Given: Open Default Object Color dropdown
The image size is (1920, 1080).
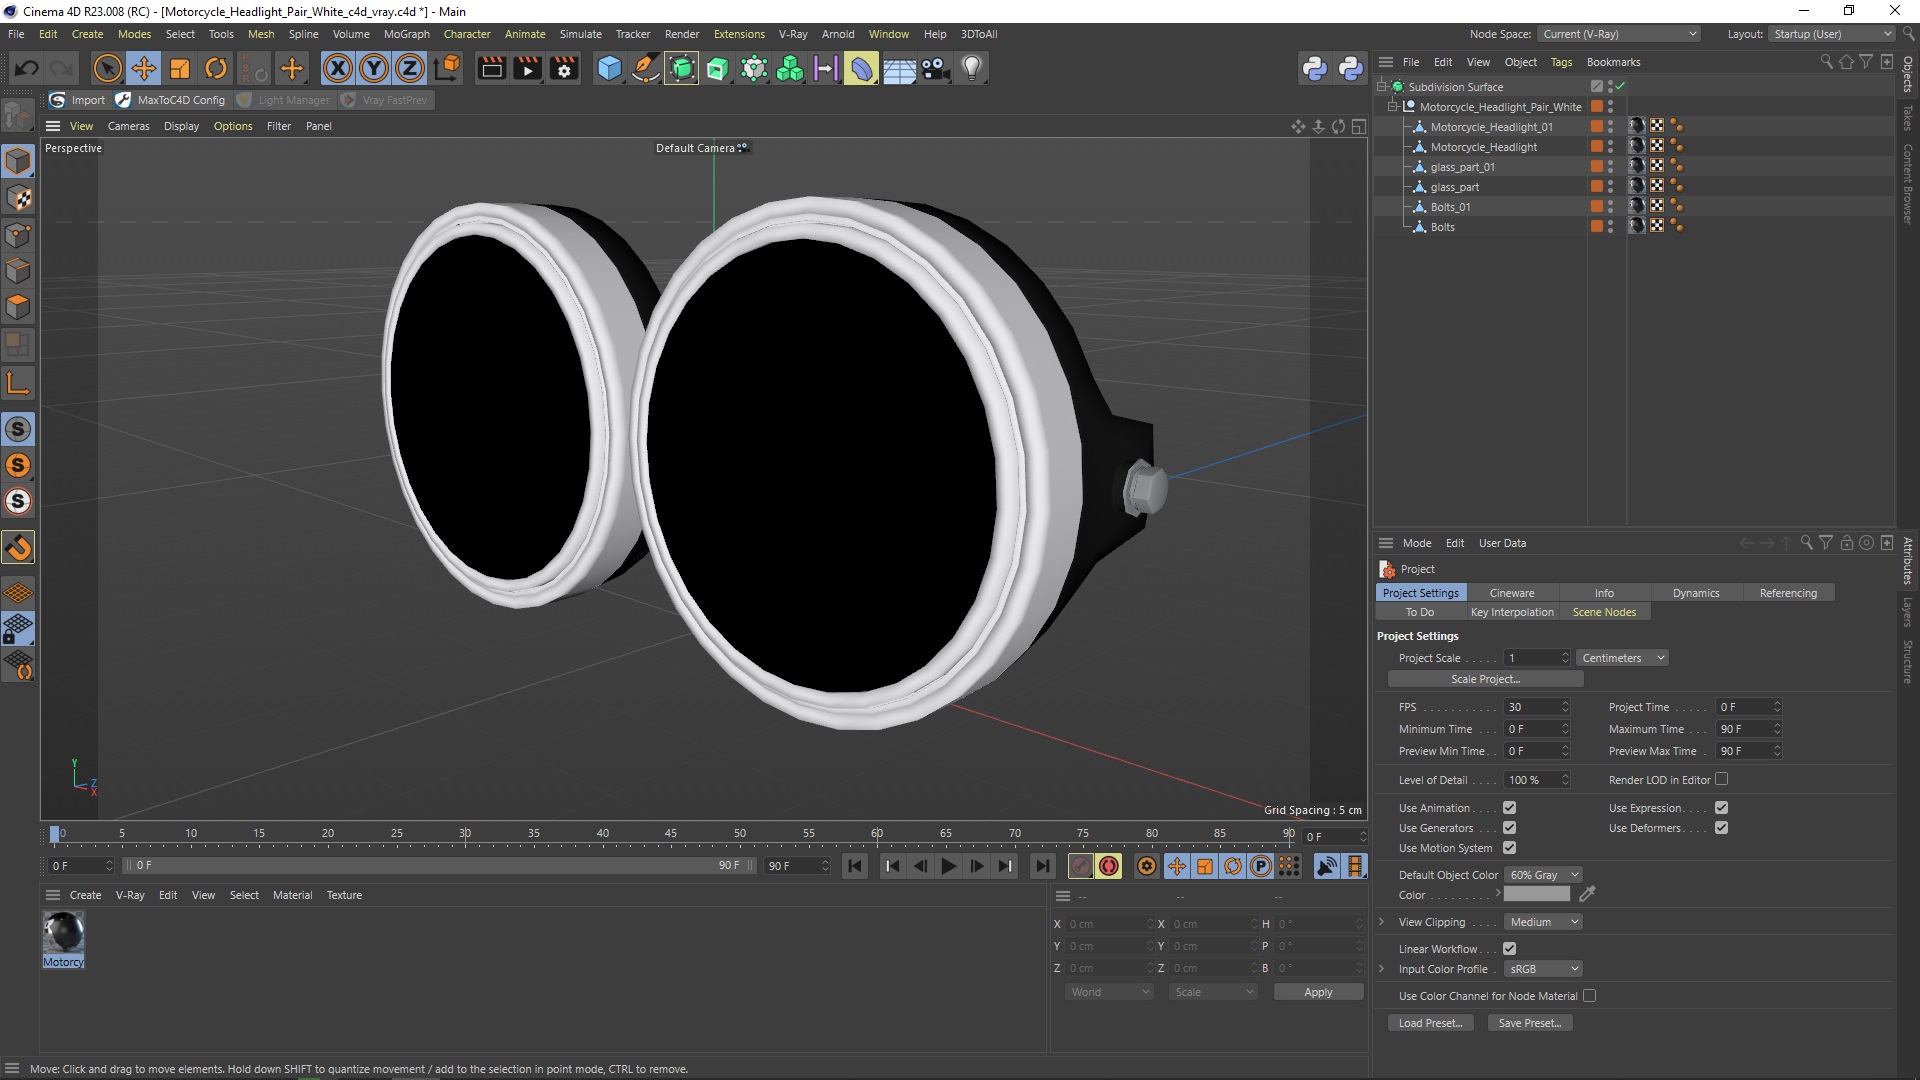Looking at the screenshot, I should [x=1543, y=875].
